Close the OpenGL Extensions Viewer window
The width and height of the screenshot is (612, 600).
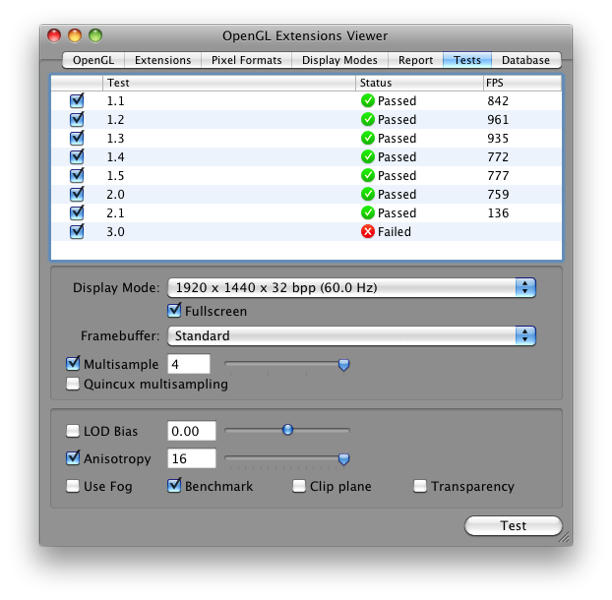54,36
